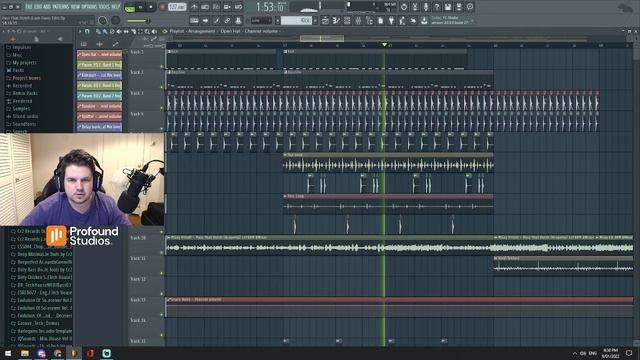Open the playlist options arrow menu
The image size is (640, 360).
pyautogui.click(x=80, y=31)
